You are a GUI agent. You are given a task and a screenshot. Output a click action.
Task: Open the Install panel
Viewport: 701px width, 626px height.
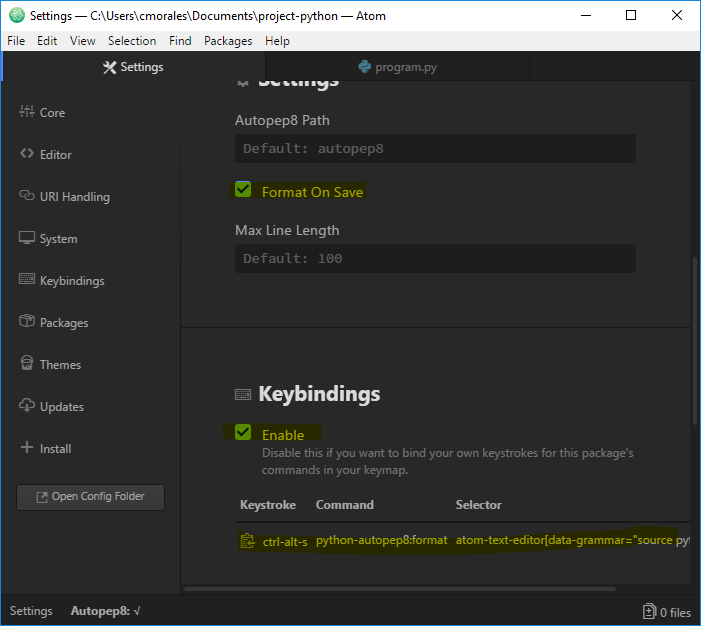(x=55, y=448)
